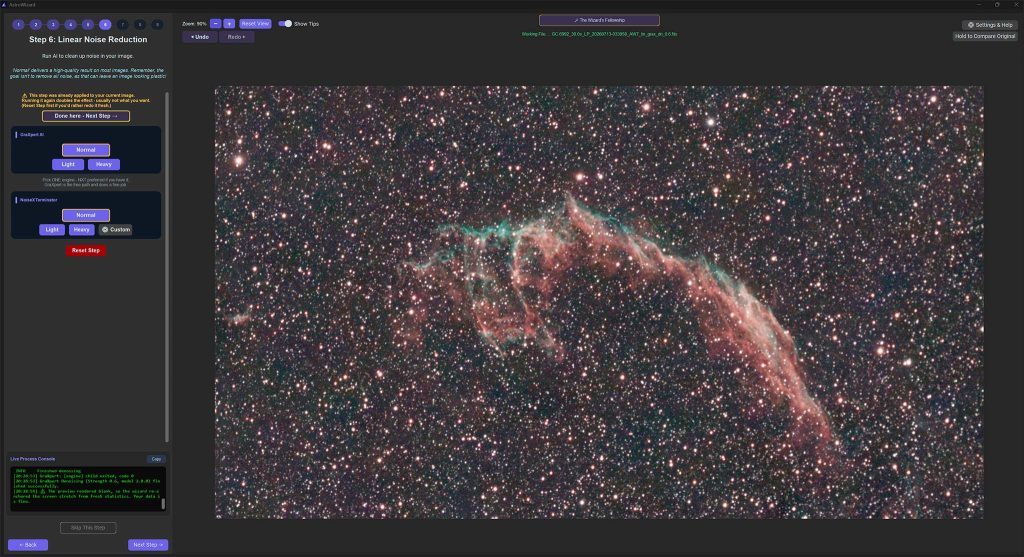Run GraXpert AI Light denoise

(x=68, y=165)
